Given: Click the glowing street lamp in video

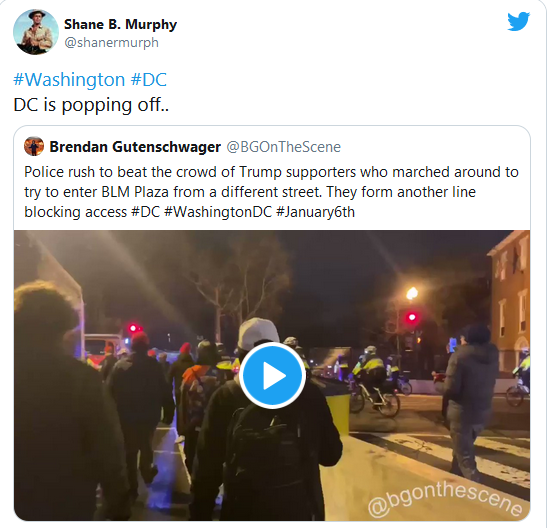Looking at the screenshot, I should (411, 293).
